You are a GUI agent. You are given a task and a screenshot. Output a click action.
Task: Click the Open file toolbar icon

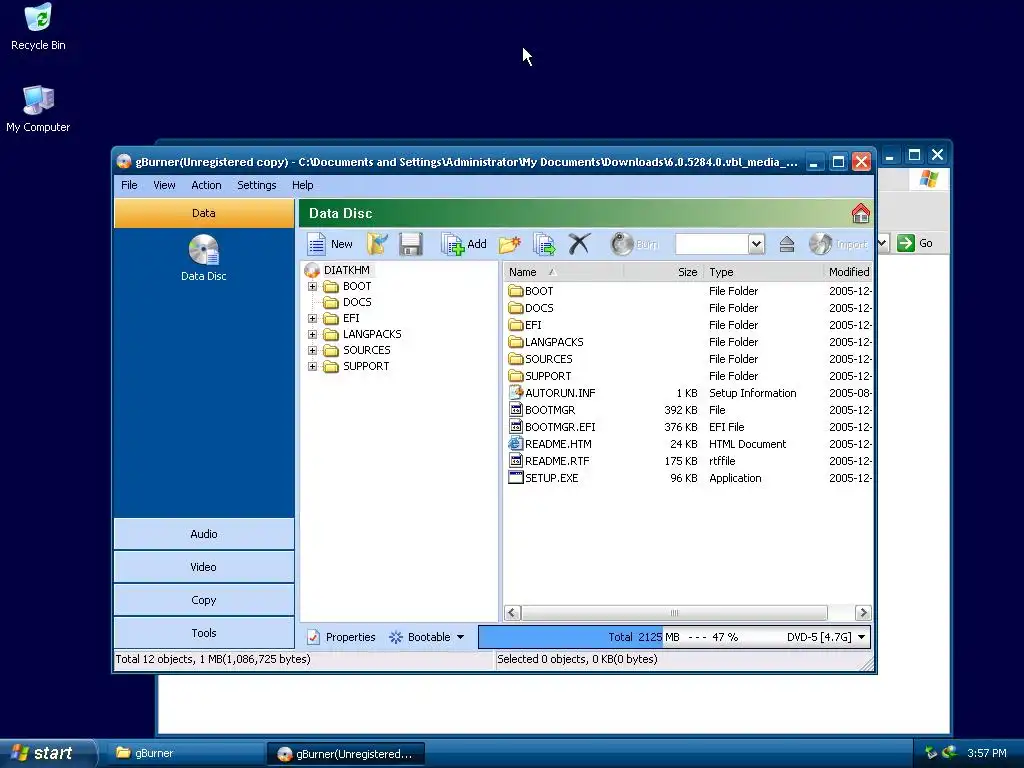tap(377, 244)
